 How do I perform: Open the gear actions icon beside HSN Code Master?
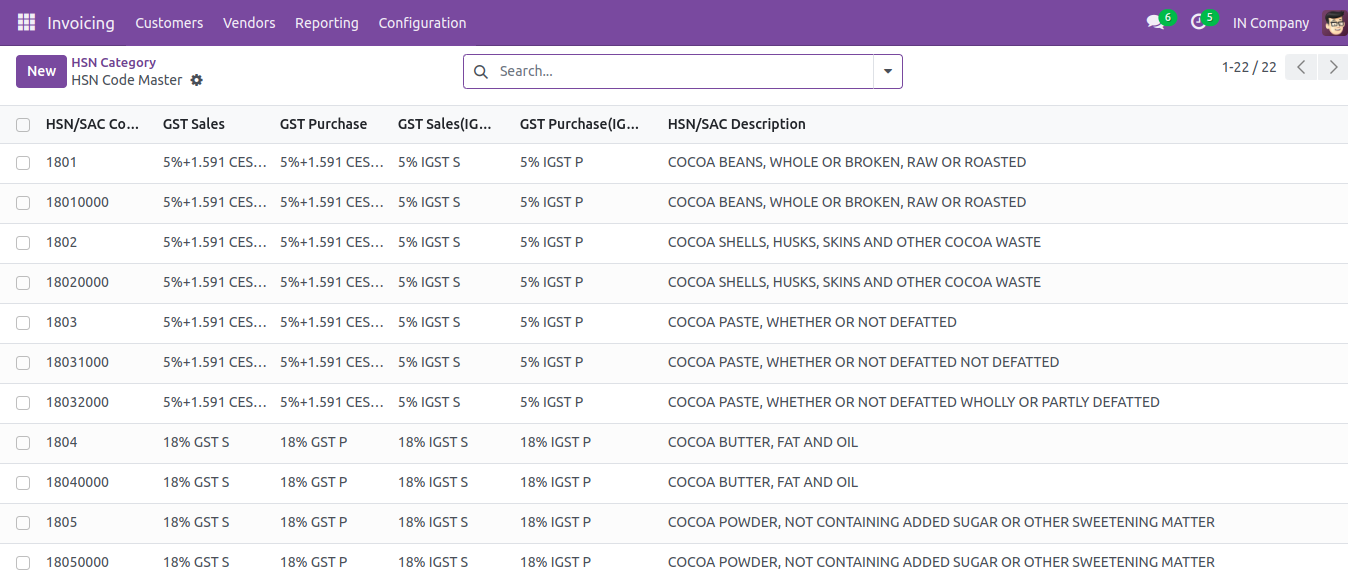point(196,80)
